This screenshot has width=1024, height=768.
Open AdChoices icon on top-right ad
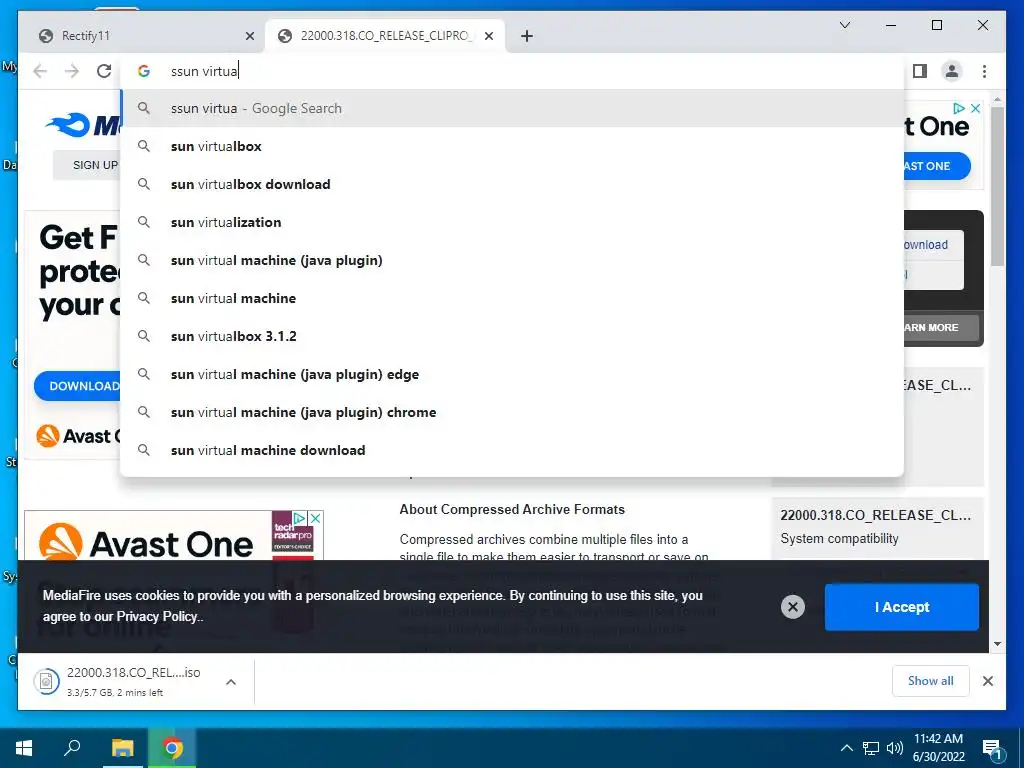(959, 108)
